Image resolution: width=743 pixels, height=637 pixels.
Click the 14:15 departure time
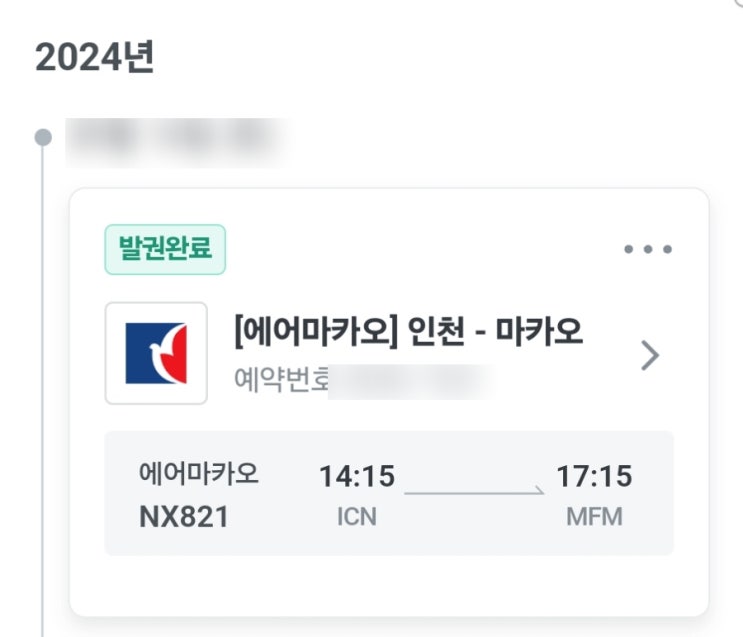coord(357,477)
